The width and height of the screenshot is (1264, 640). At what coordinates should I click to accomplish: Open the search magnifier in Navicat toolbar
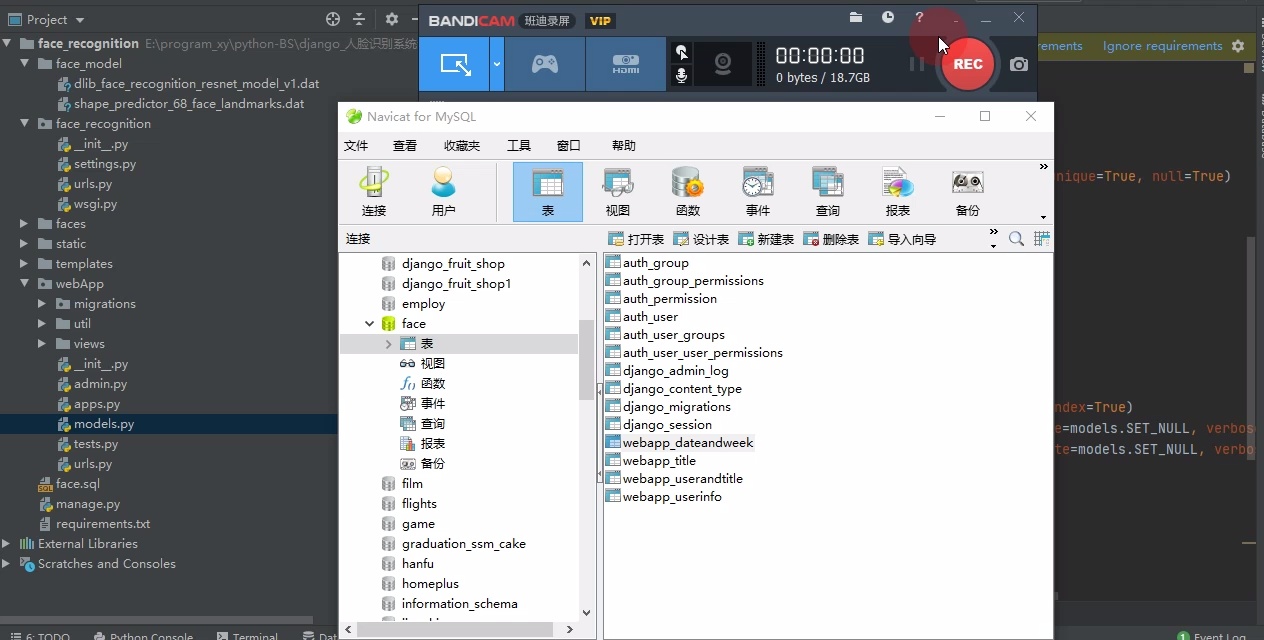[x=1016, y=239]
